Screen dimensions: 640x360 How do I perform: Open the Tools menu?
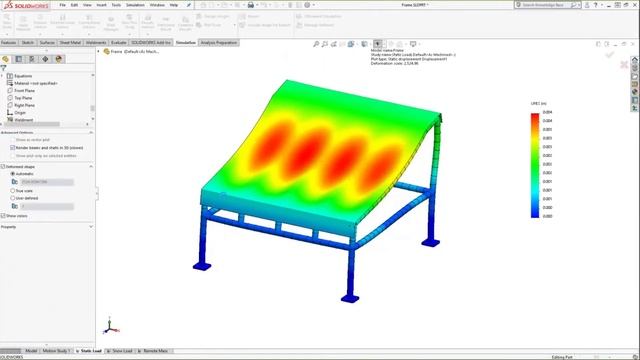pyautogui.click(x=116, y=5)
